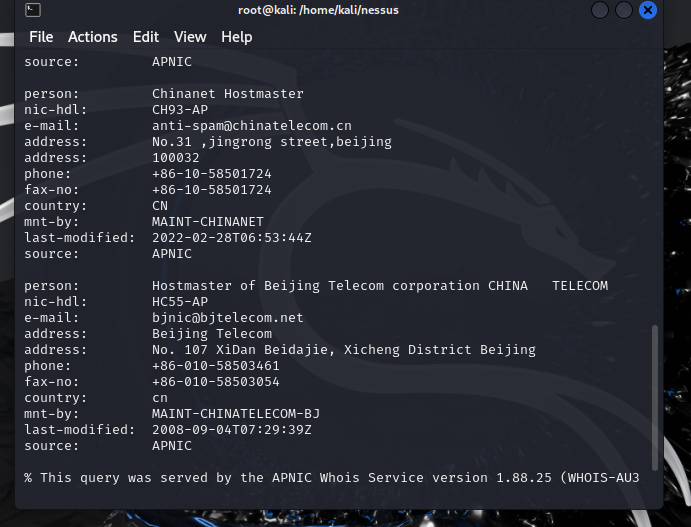The width and height of the screenshot is (691, 527).
Task: Click the anti-spam@chinatelecom.cn email address
Action: (x=252, y=126)
